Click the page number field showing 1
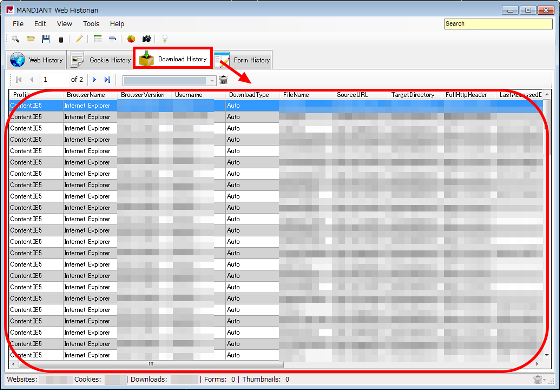This screenshot has height=390, width=560. (x=54, y=79)
